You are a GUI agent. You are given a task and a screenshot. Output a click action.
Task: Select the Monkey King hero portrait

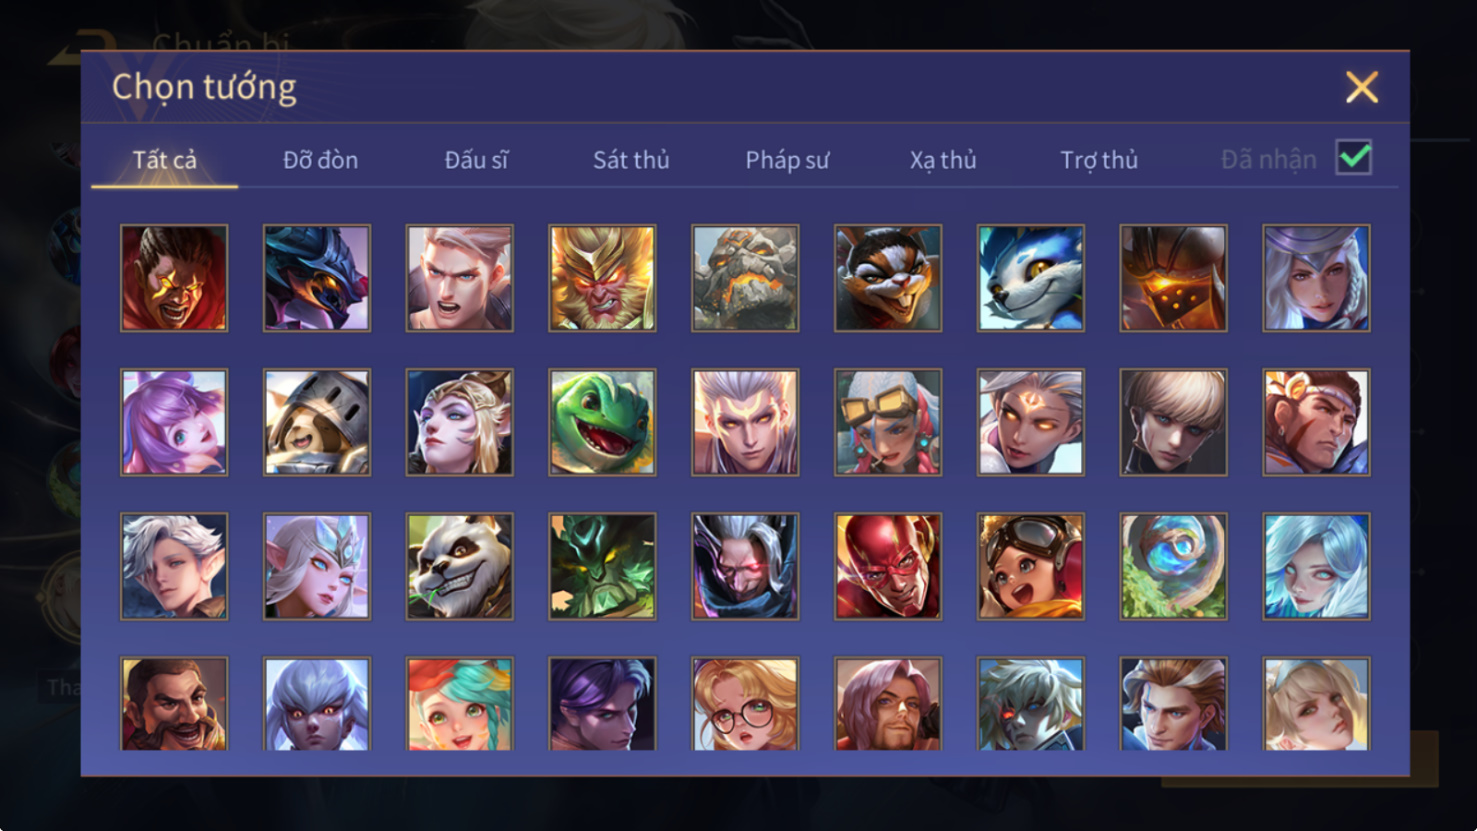[602, 278]
